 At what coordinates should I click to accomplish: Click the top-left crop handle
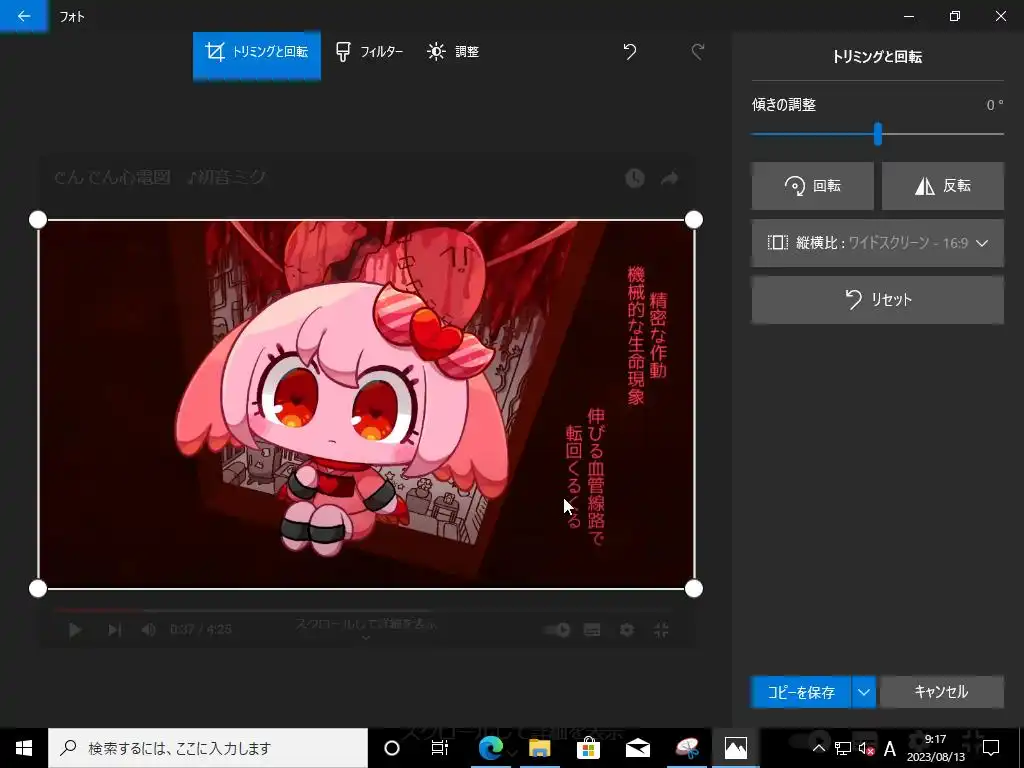tap(38, 219)
